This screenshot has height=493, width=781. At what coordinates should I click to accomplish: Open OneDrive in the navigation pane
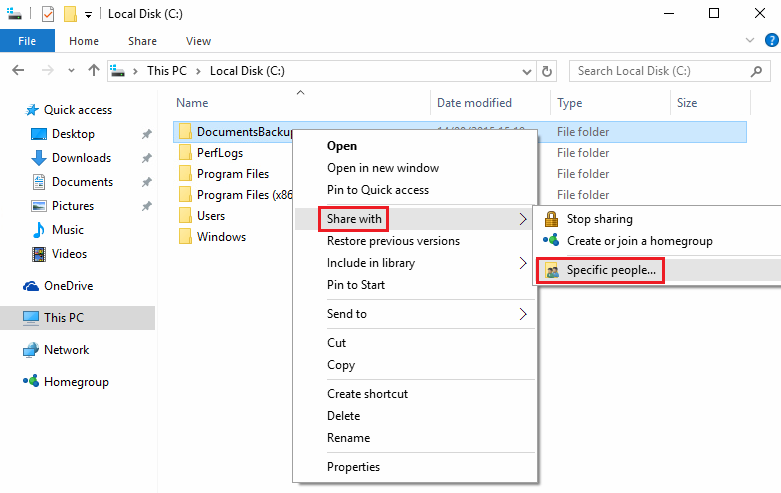pyautogui.click(x=67, y=286)
